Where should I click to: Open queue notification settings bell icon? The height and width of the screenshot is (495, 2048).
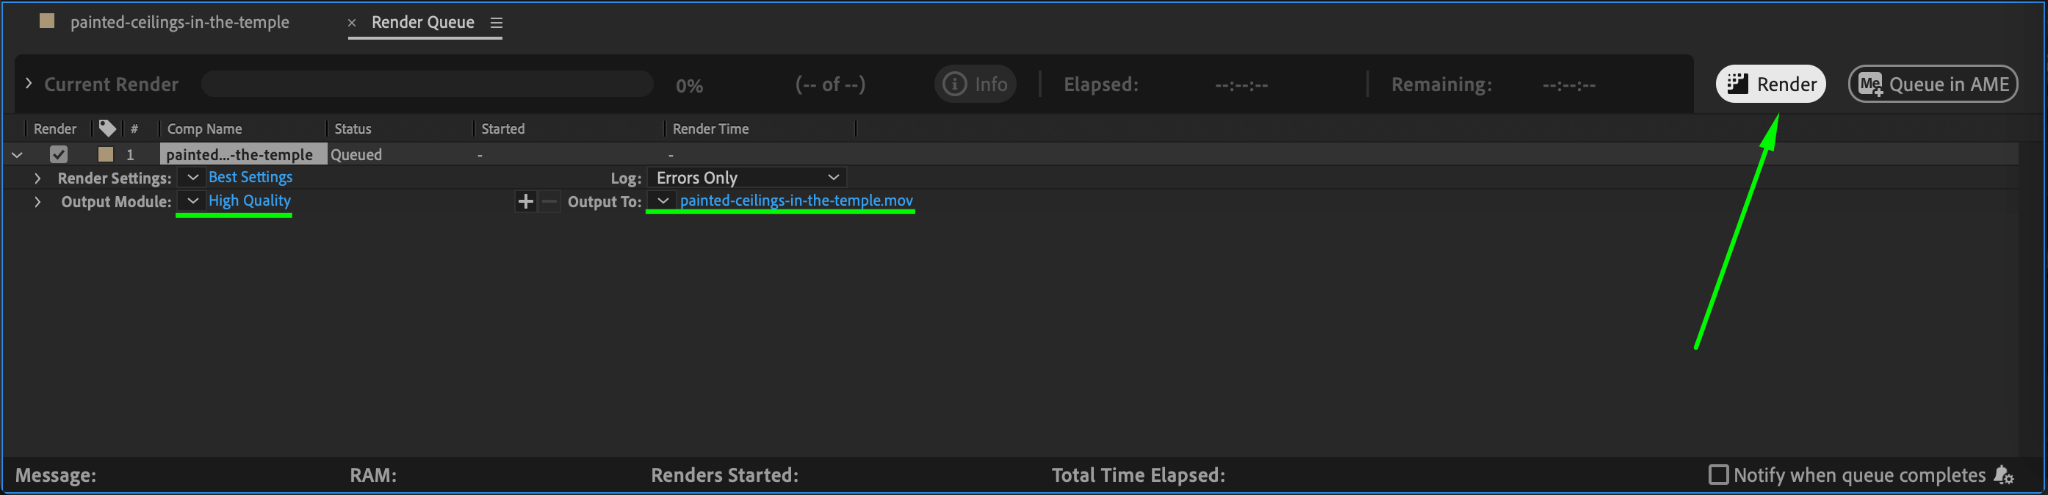[x=2003, y=475]
